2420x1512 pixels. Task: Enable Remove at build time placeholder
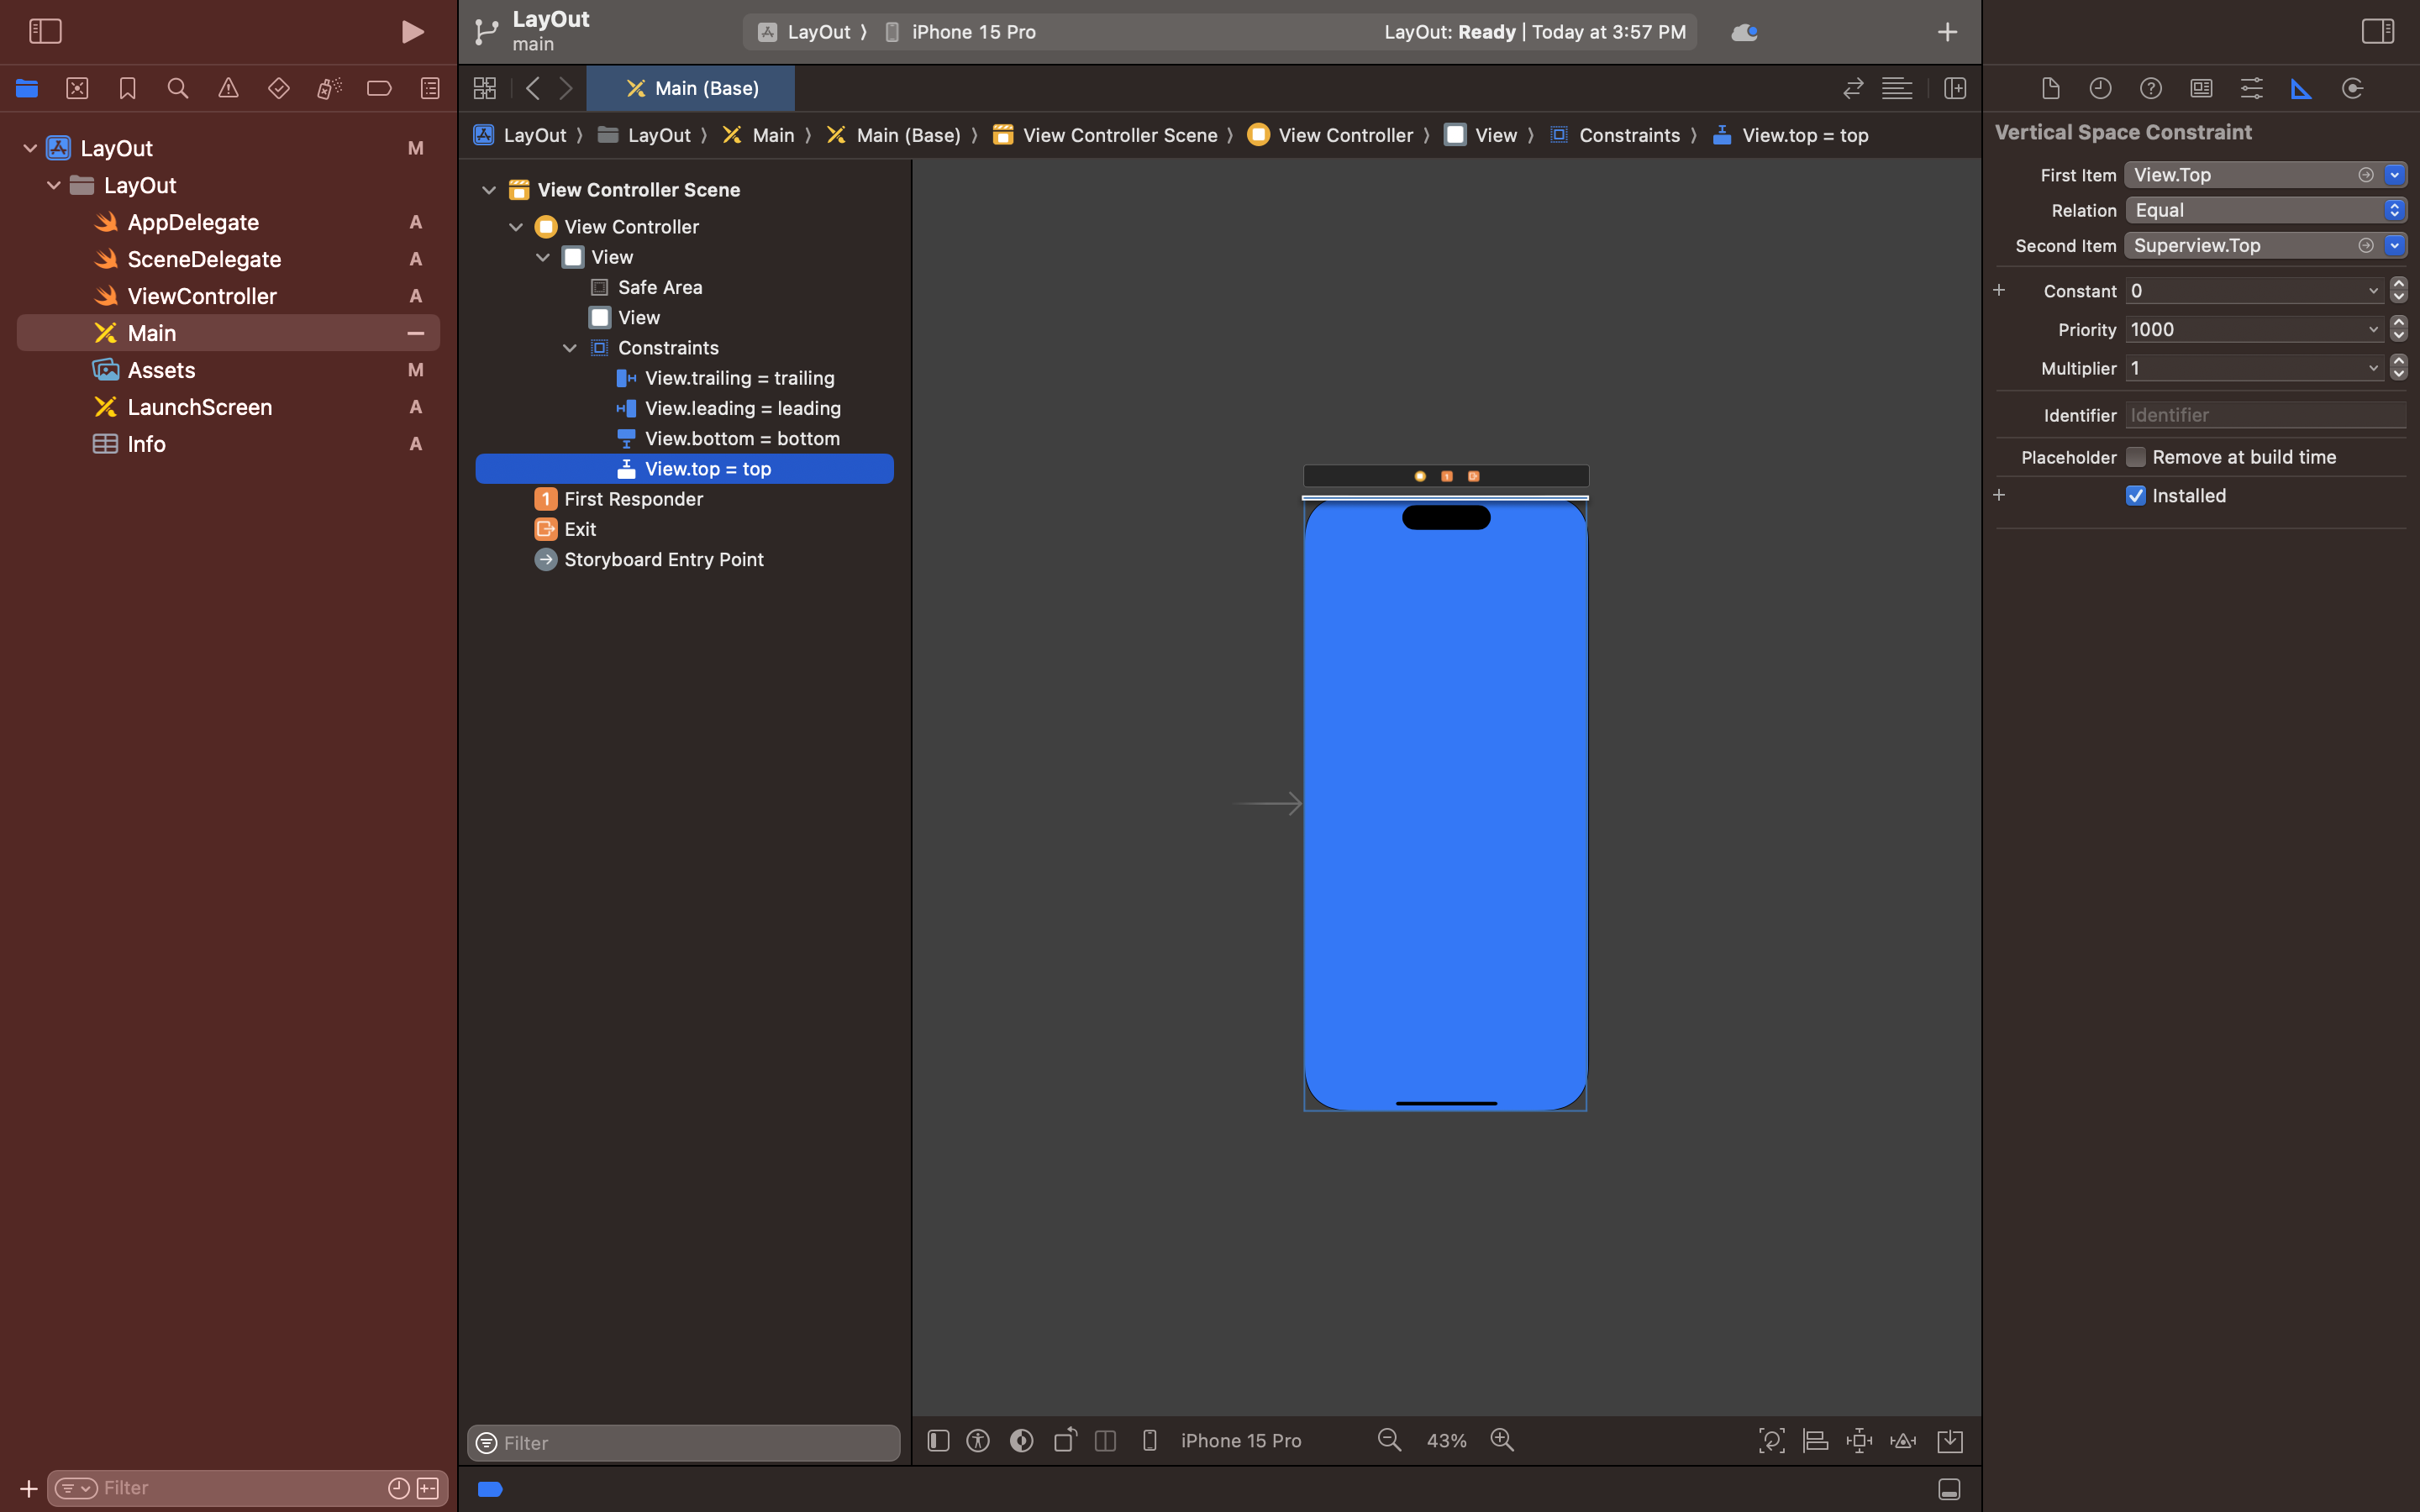2135,457
